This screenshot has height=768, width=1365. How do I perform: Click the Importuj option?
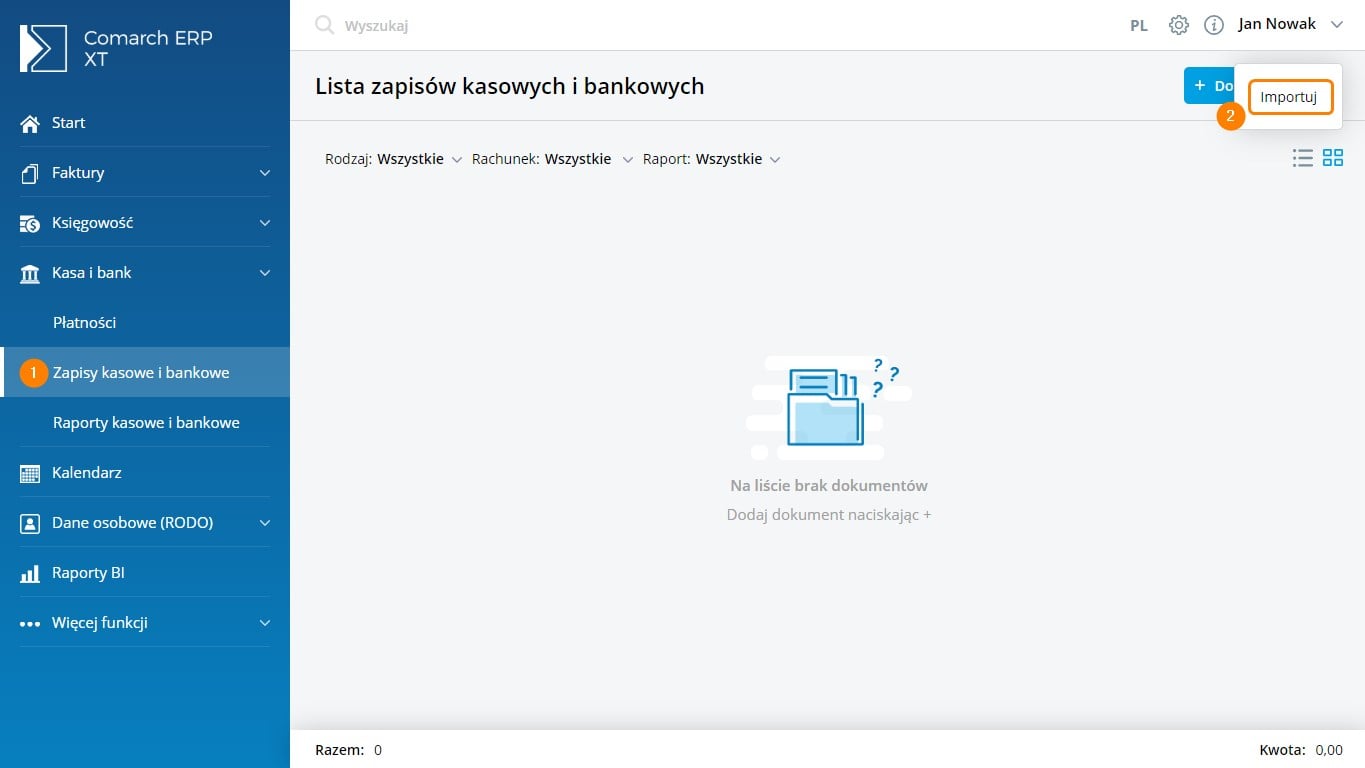1290,97
